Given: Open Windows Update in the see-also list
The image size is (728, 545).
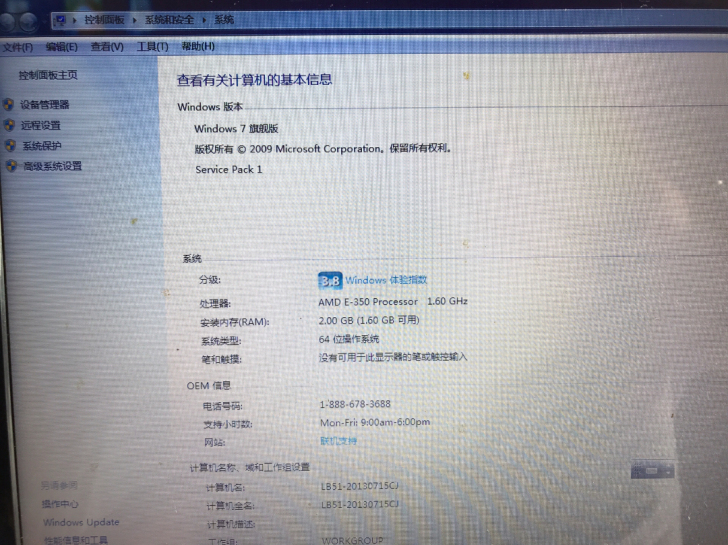Looking at the screenshot, I should click(x=81, y=522).
